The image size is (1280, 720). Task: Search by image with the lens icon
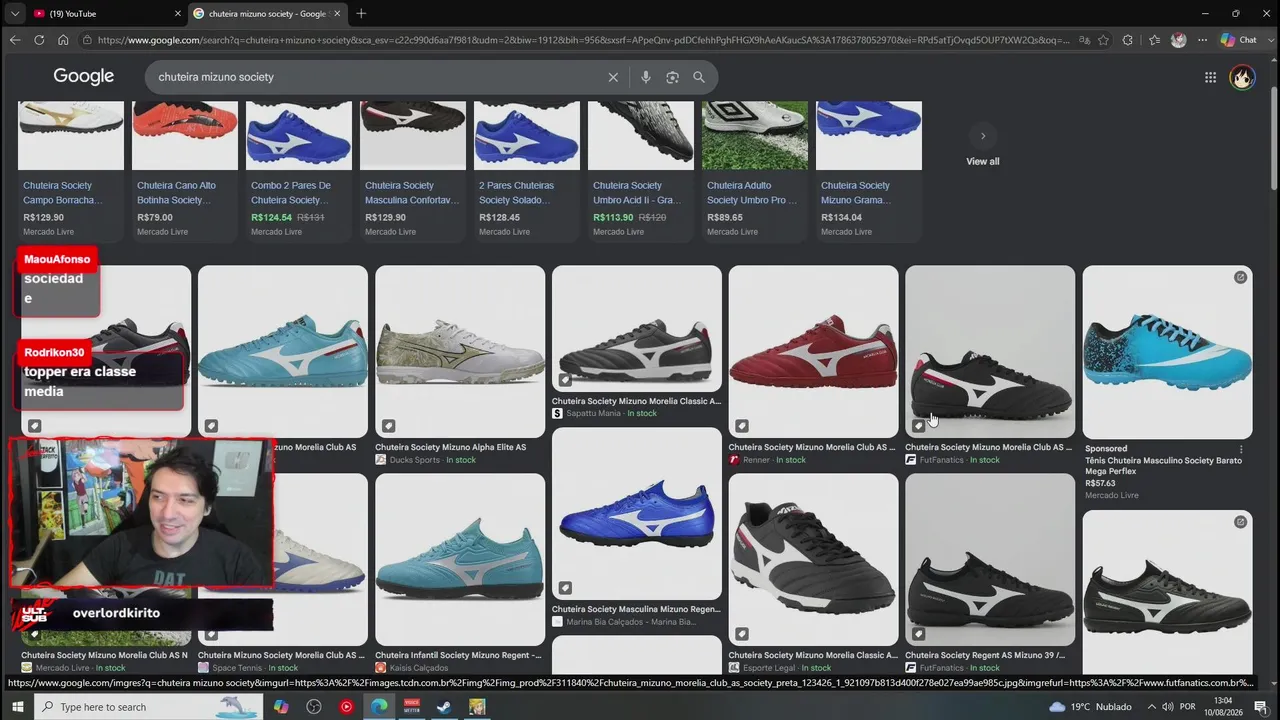point(672,77)
